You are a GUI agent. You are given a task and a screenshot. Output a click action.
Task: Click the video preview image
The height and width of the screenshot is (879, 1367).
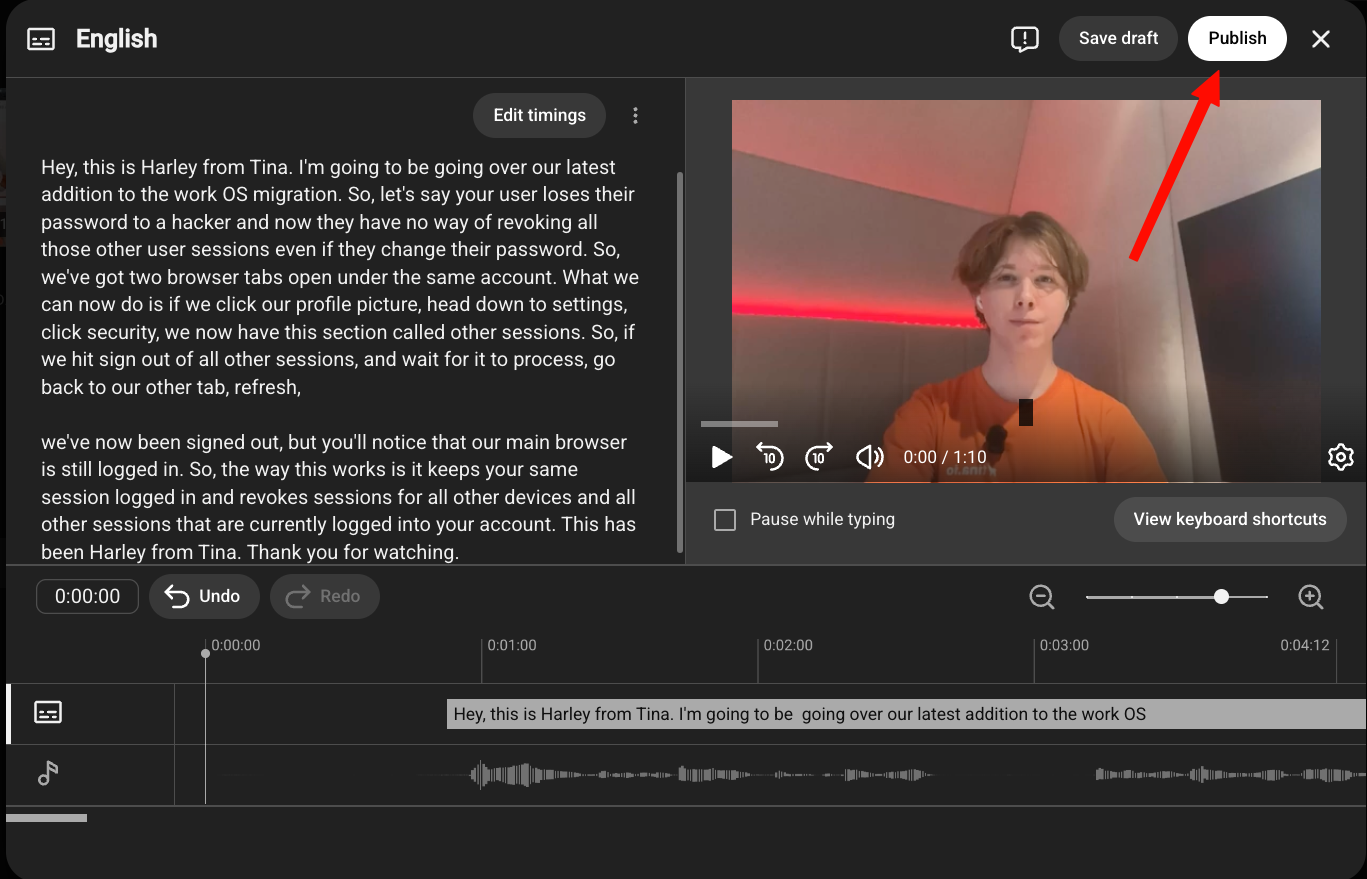[x=1026, y=291]
